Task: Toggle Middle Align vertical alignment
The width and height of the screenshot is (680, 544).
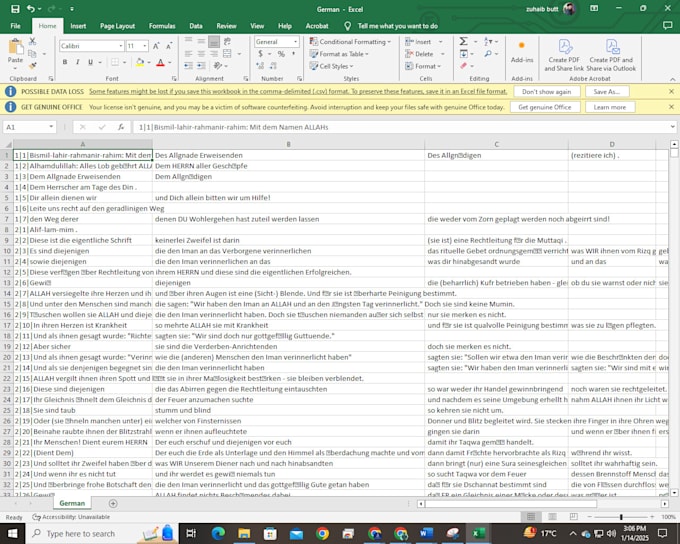Action: (201, 42)
